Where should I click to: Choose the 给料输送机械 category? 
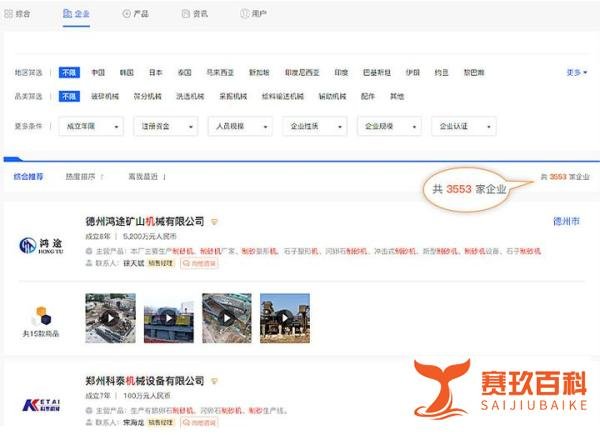[283, 96]
